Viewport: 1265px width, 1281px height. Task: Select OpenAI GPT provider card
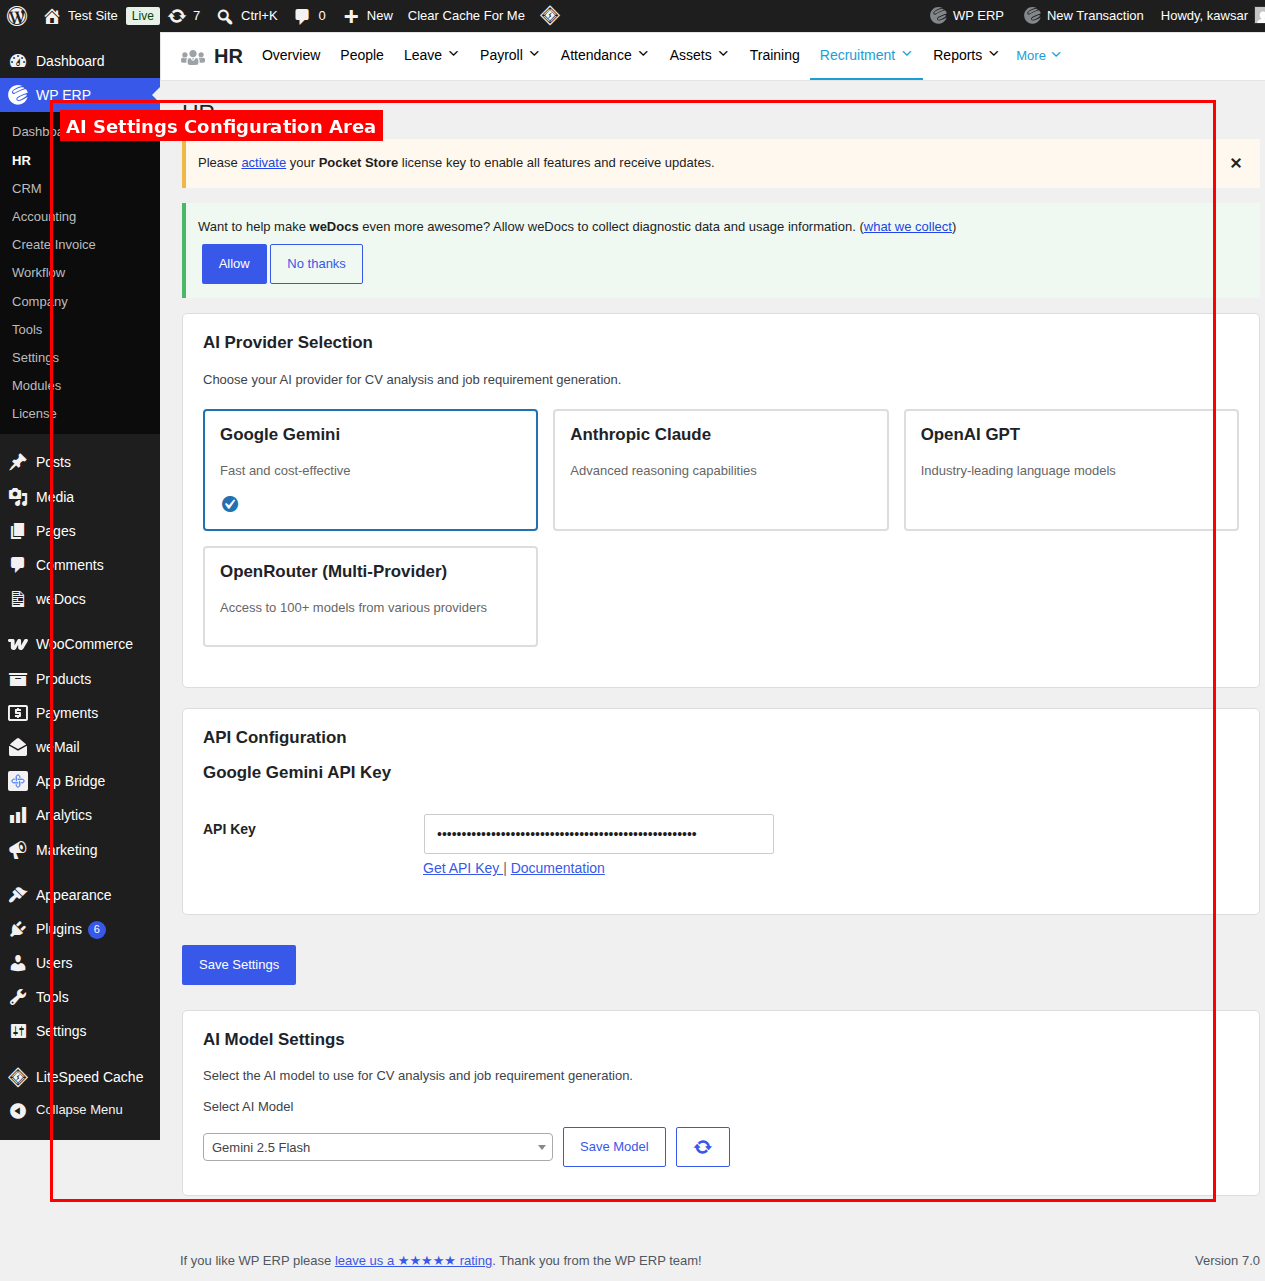(1071, 470)
